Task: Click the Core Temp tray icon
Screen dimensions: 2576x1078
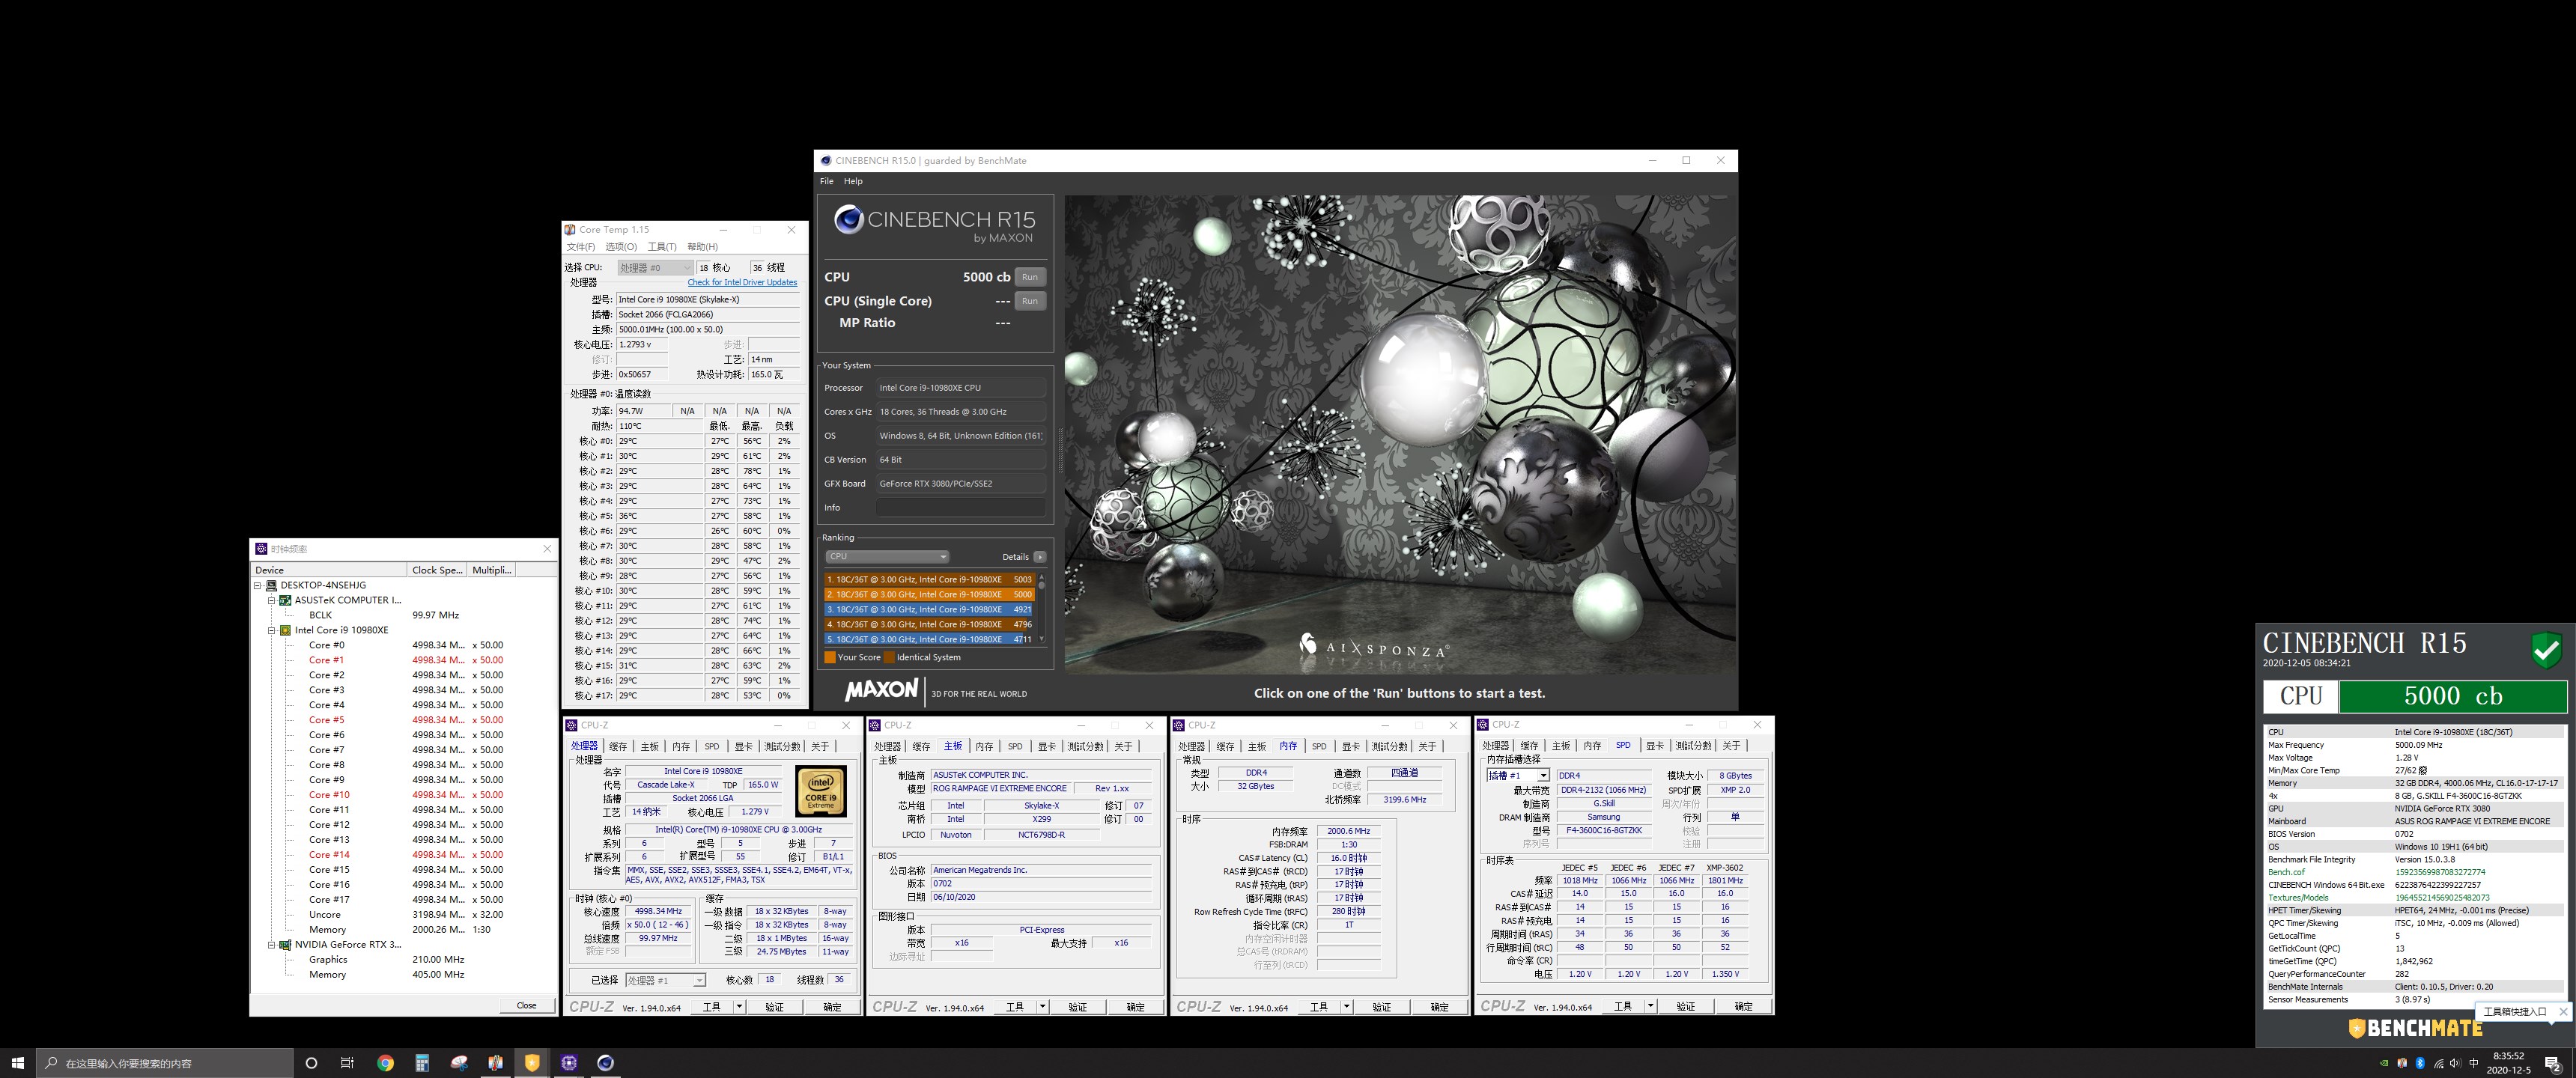Action: 2402,1063
